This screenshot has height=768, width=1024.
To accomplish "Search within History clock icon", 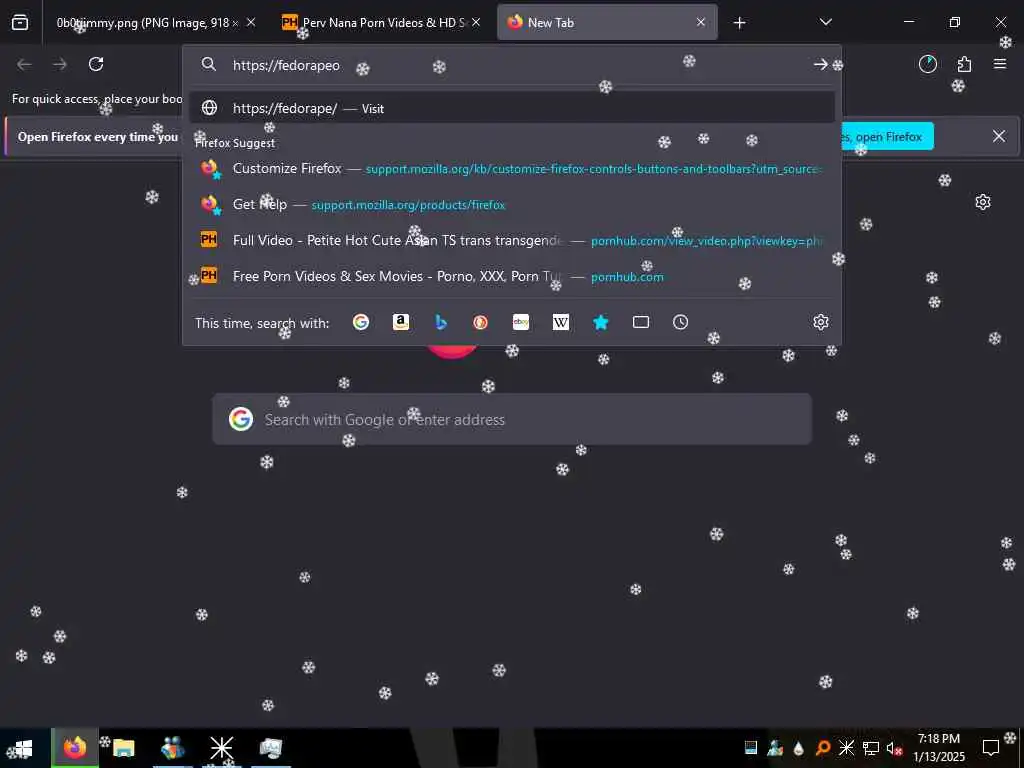I will [680, 322].
